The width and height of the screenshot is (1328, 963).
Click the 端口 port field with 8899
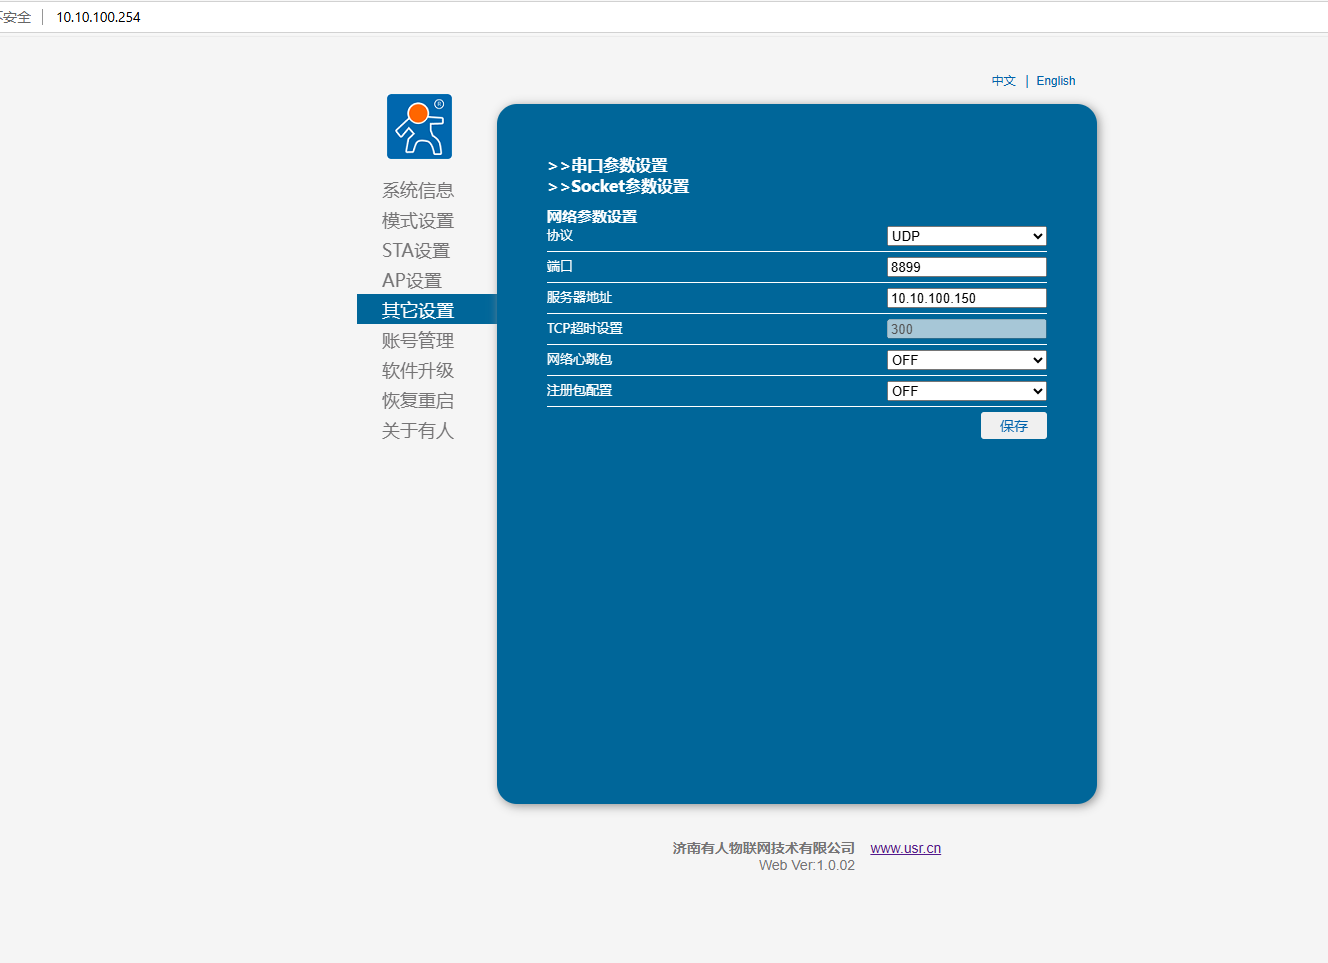(x=966, y=267)
